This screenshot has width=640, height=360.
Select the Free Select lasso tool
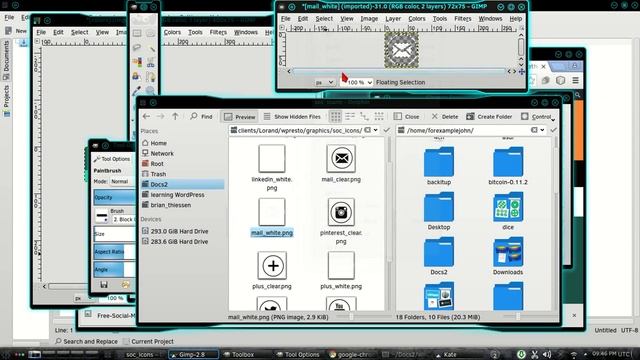[137, 48]
